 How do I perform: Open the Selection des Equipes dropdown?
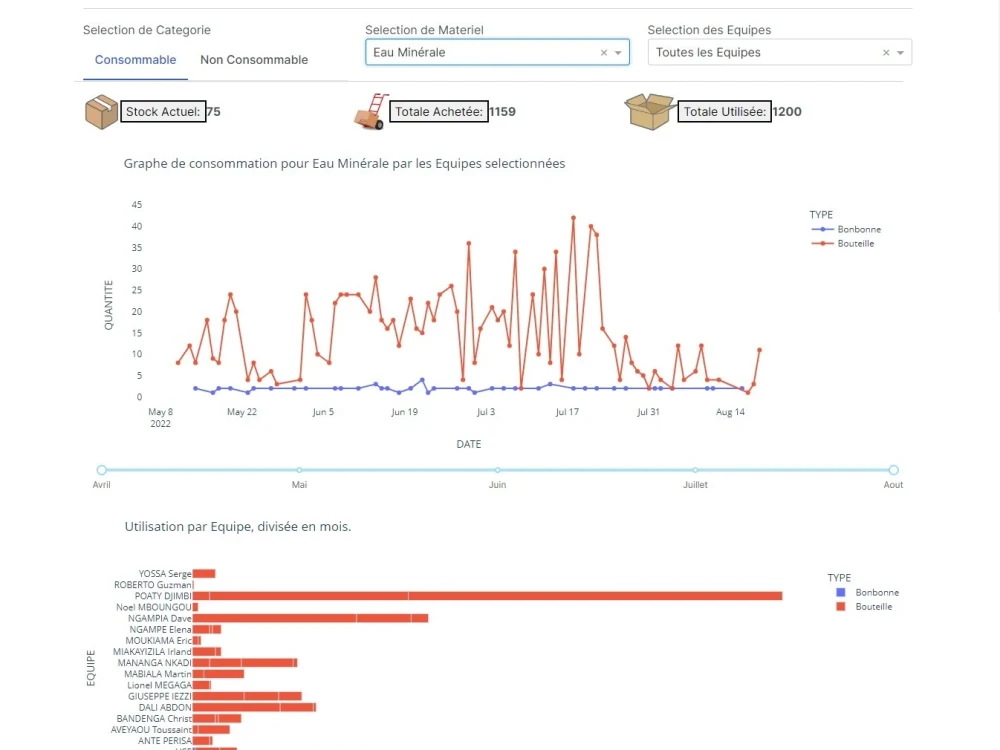tap(900, 52)
